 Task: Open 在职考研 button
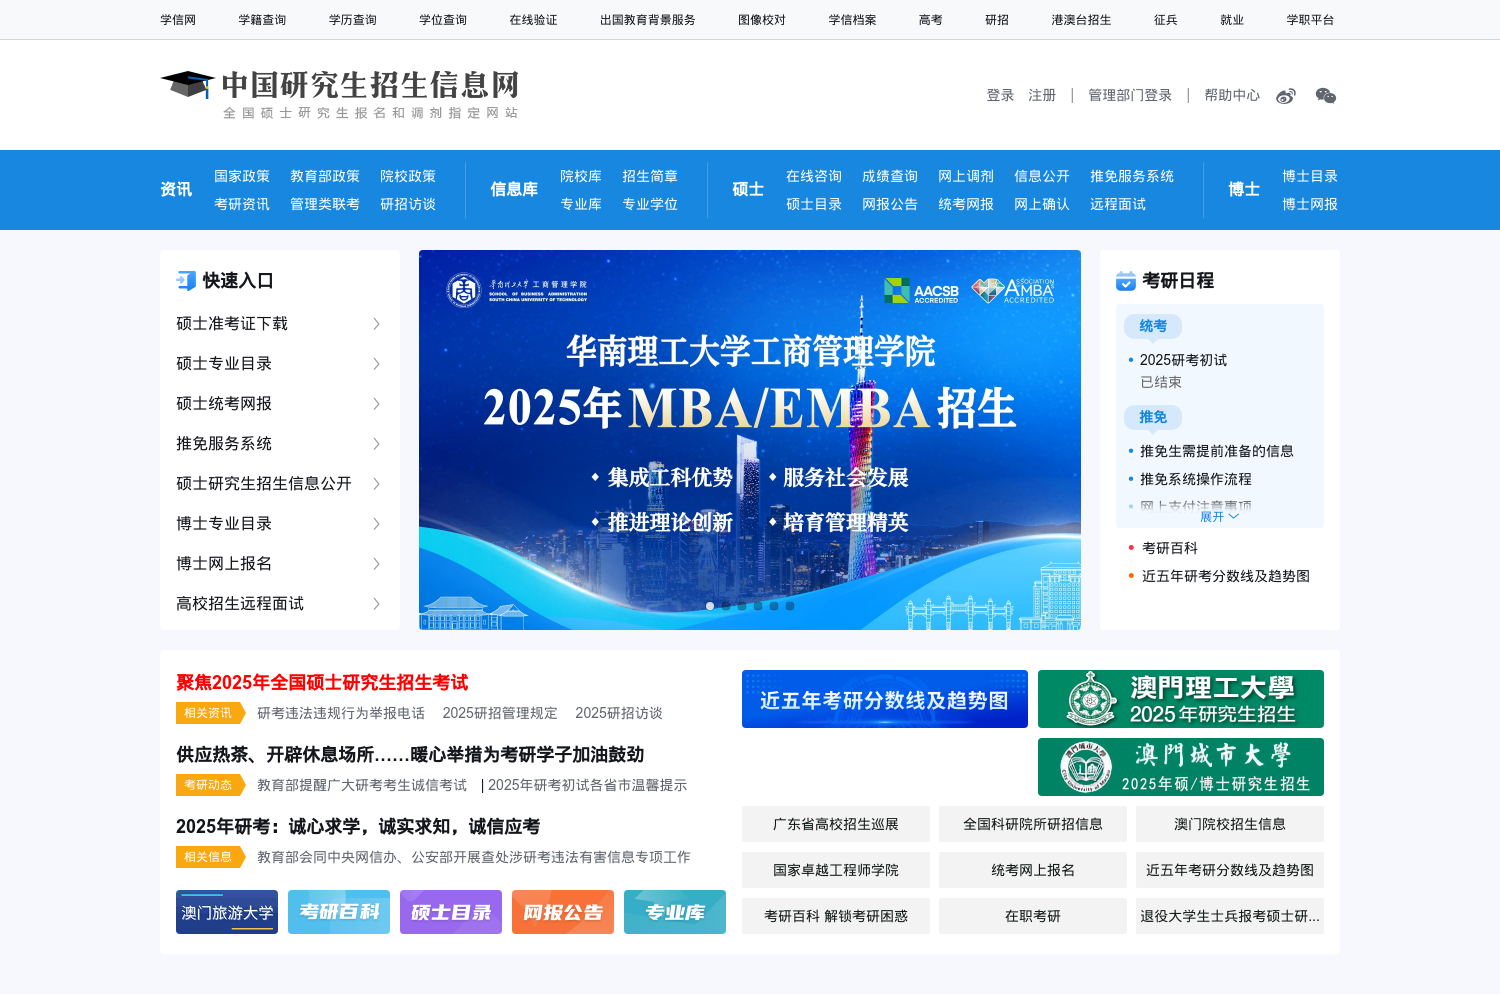[1033, 916]
